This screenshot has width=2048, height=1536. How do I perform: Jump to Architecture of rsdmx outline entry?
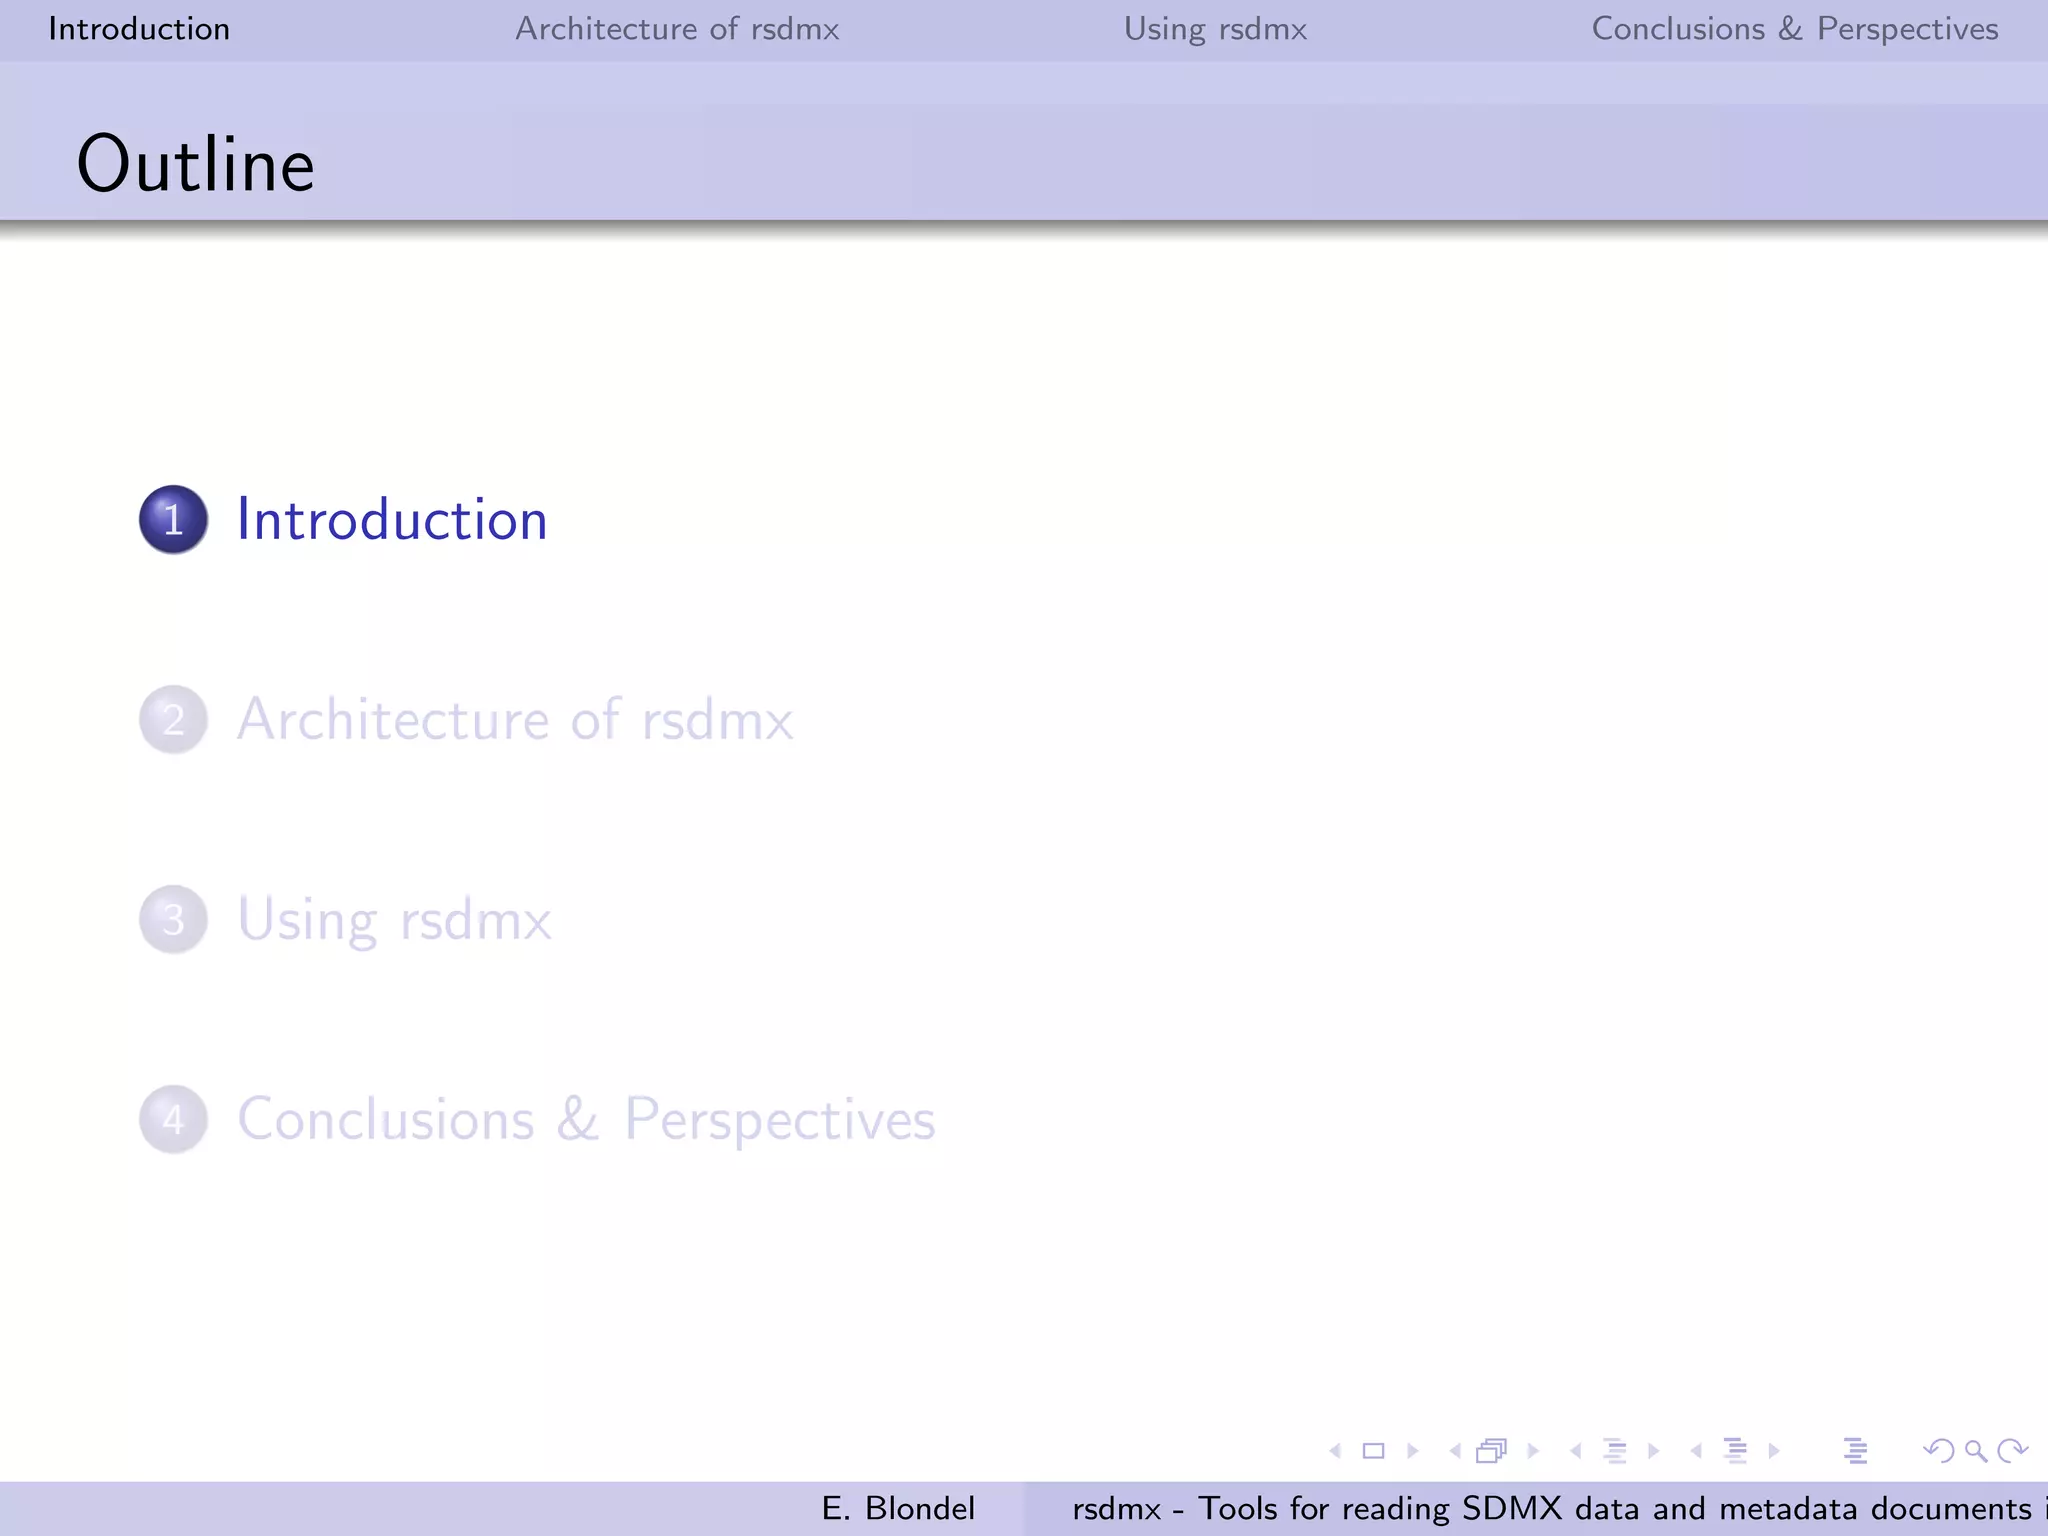click(x=515, y=720)
